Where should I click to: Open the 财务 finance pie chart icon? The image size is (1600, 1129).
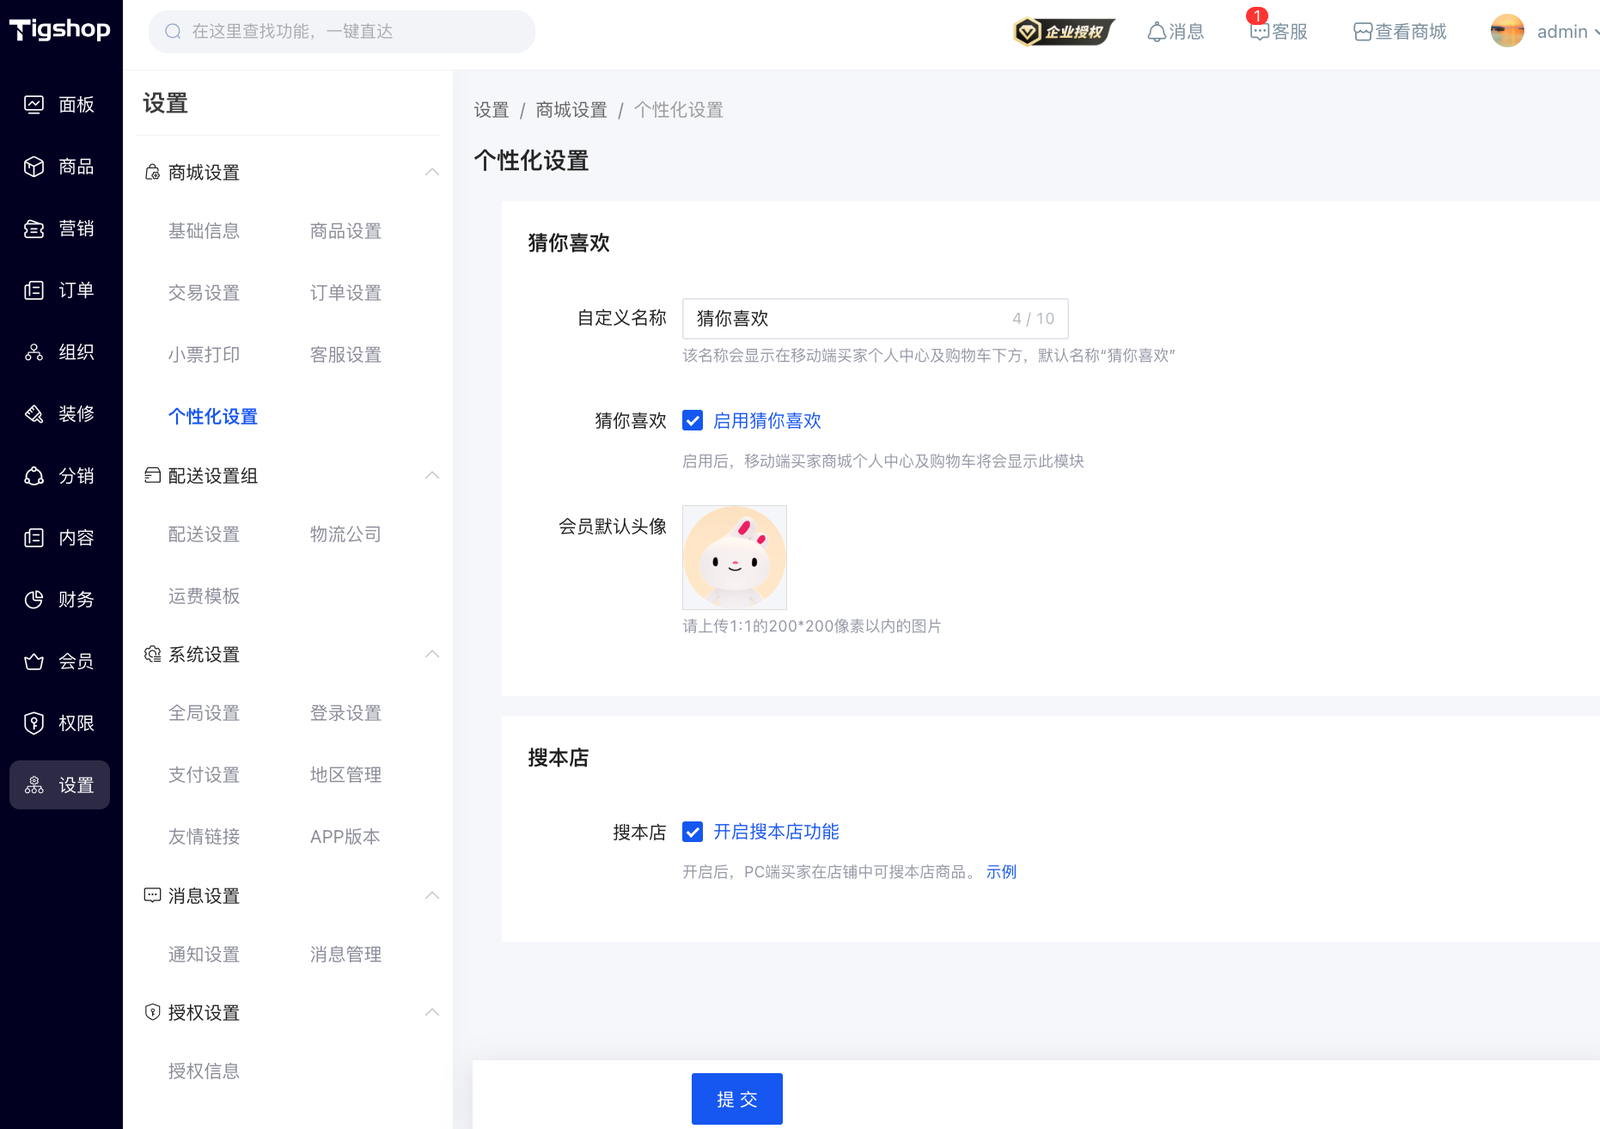pos(34,600)
